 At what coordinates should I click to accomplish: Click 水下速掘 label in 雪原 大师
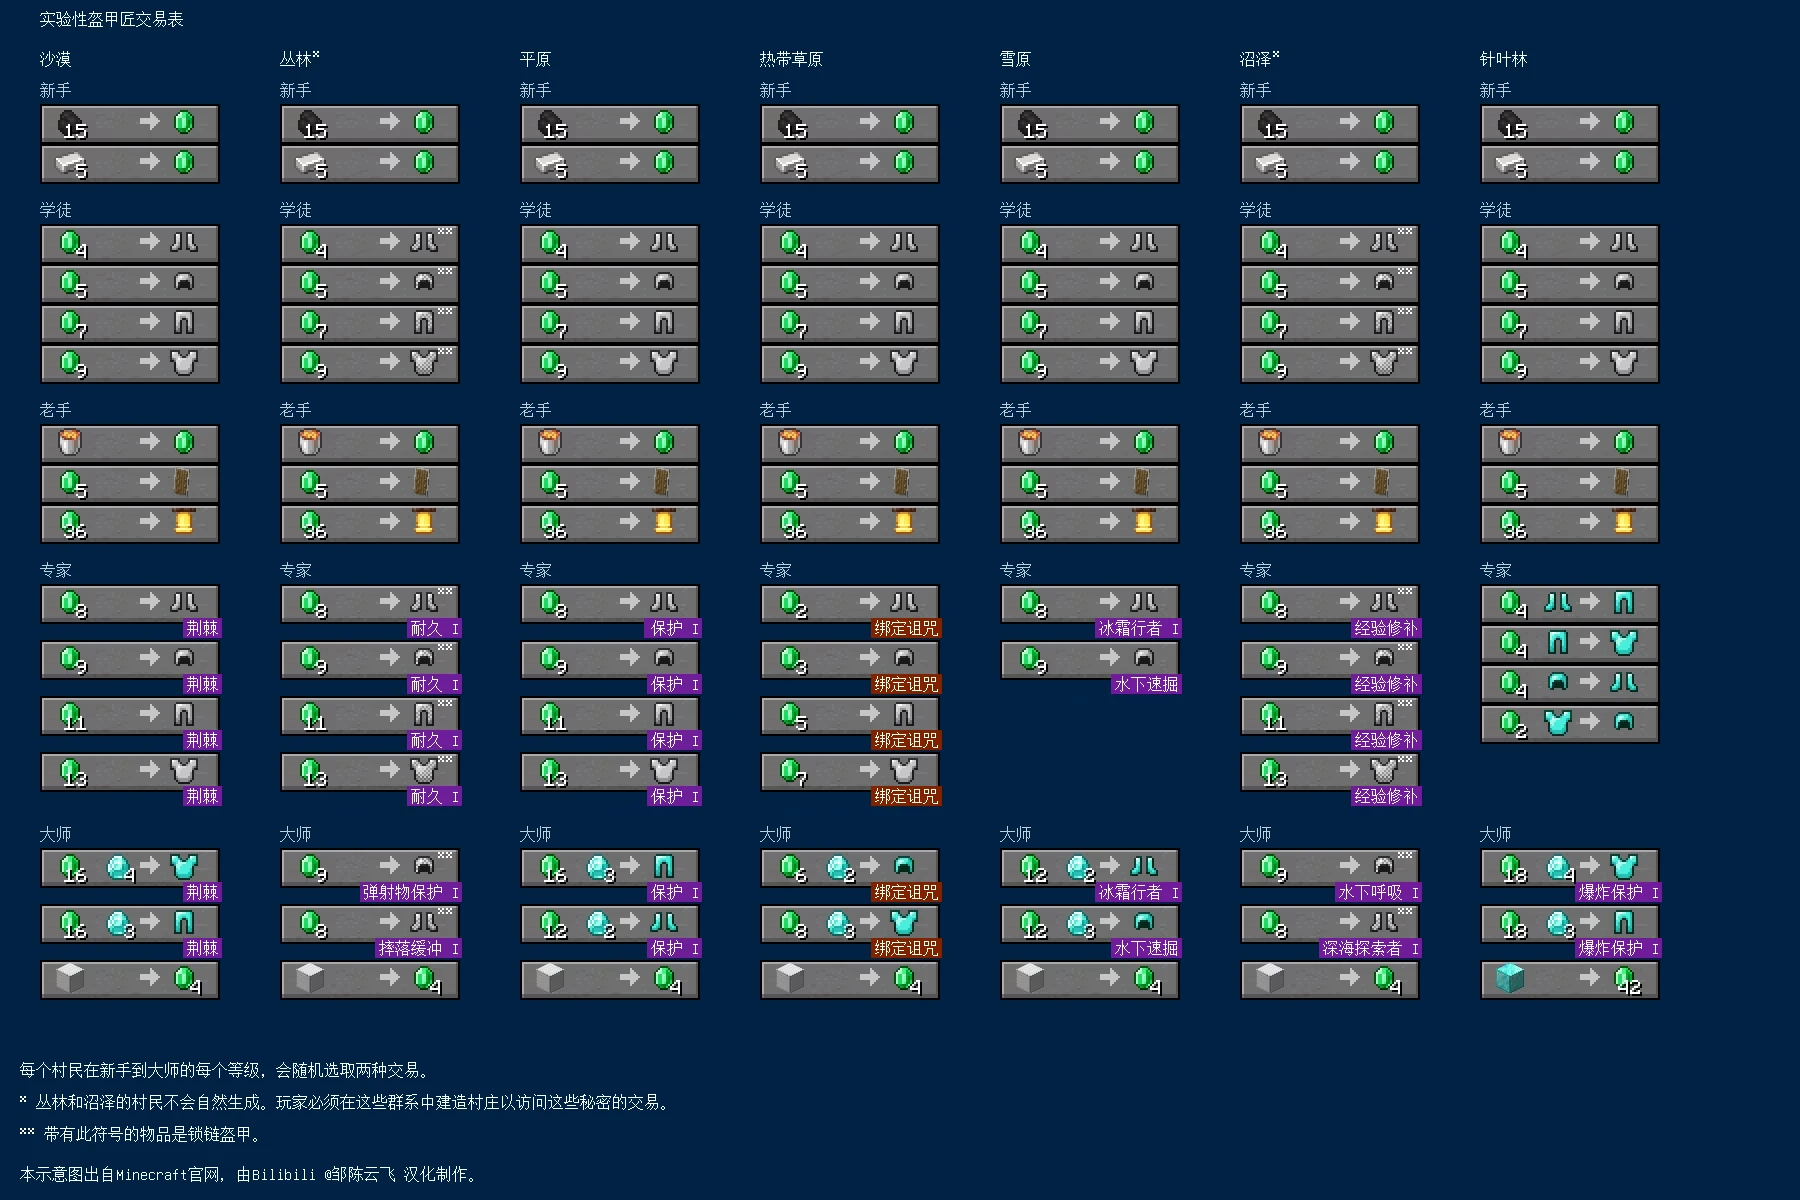click(1147, 948)
